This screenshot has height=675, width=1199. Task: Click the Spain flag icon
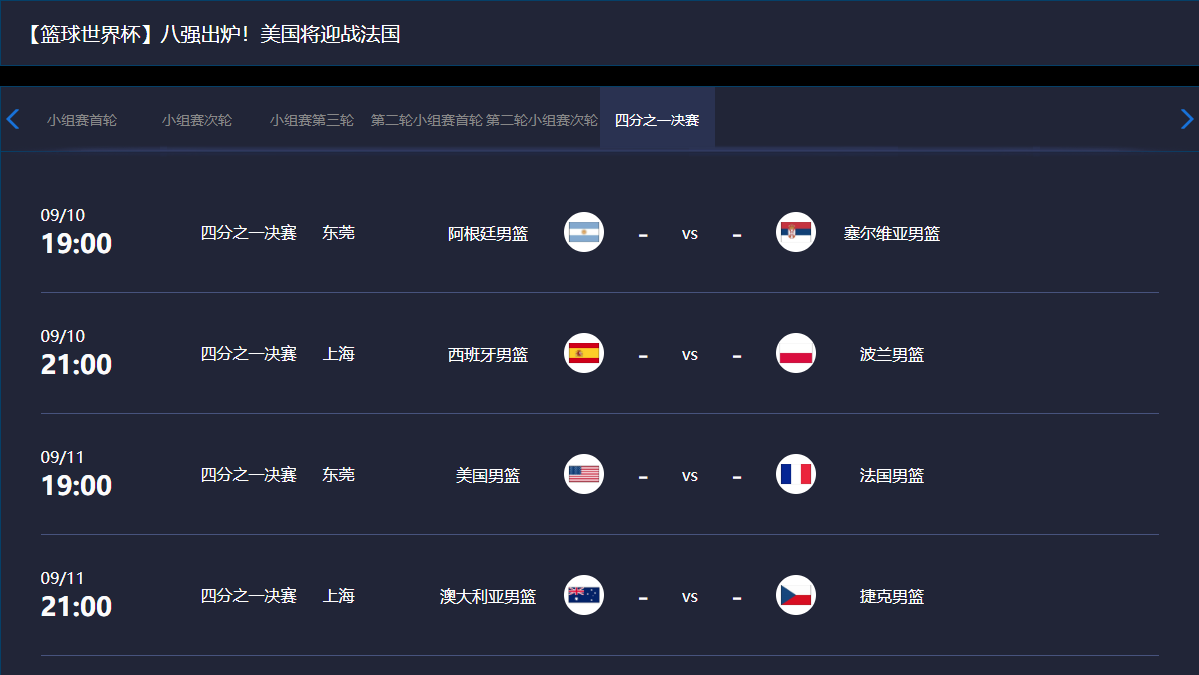tap(583, 353)
